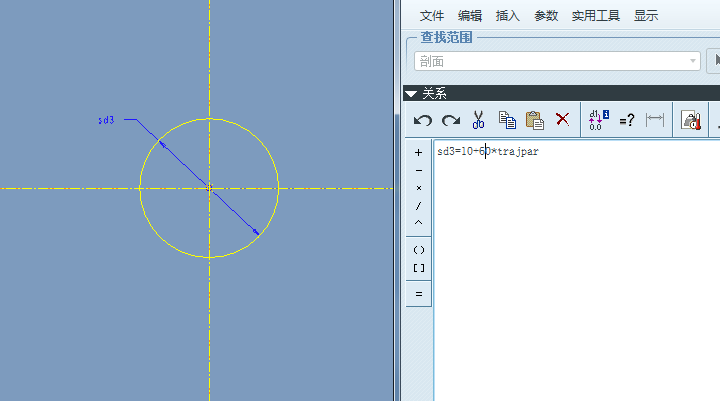This screenshot has width=720, height=401.
Task: Redo relation edit
Action: (x=451, y=120)
